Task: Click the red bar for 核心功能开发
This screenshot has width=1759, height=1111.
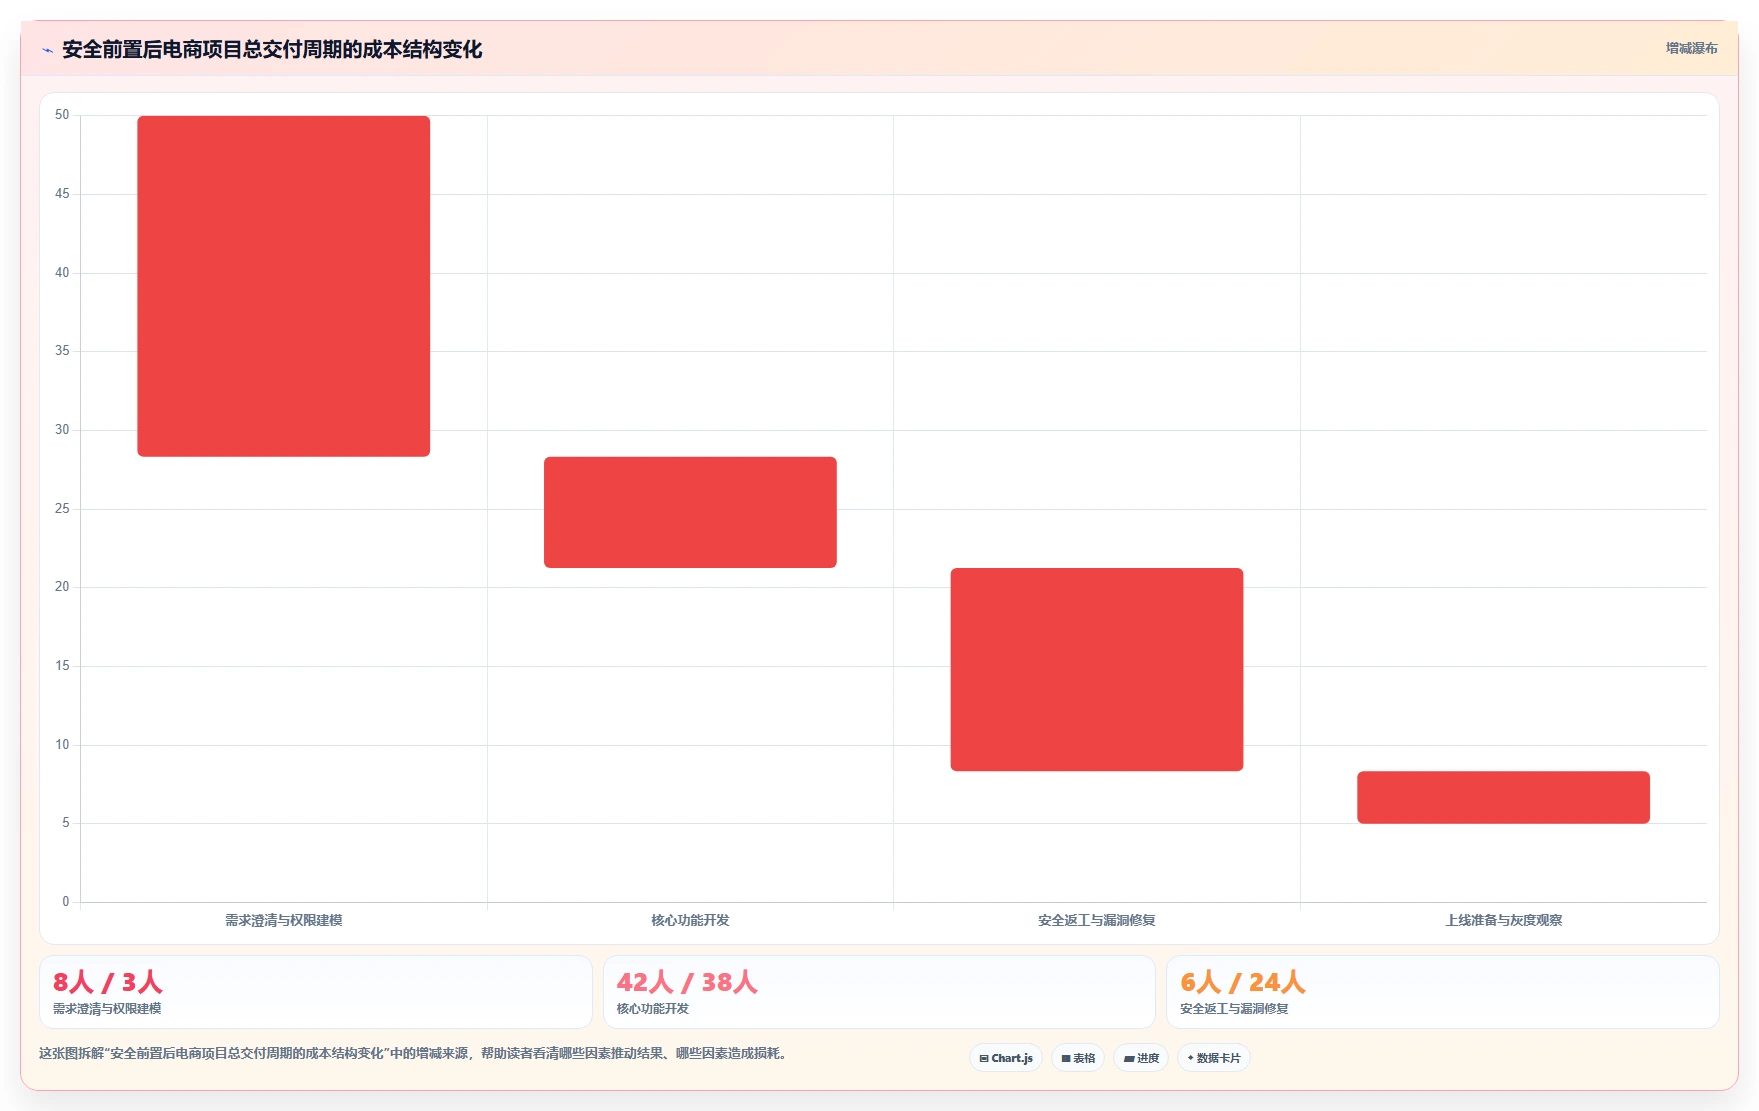Action: [x=690, y=512]
